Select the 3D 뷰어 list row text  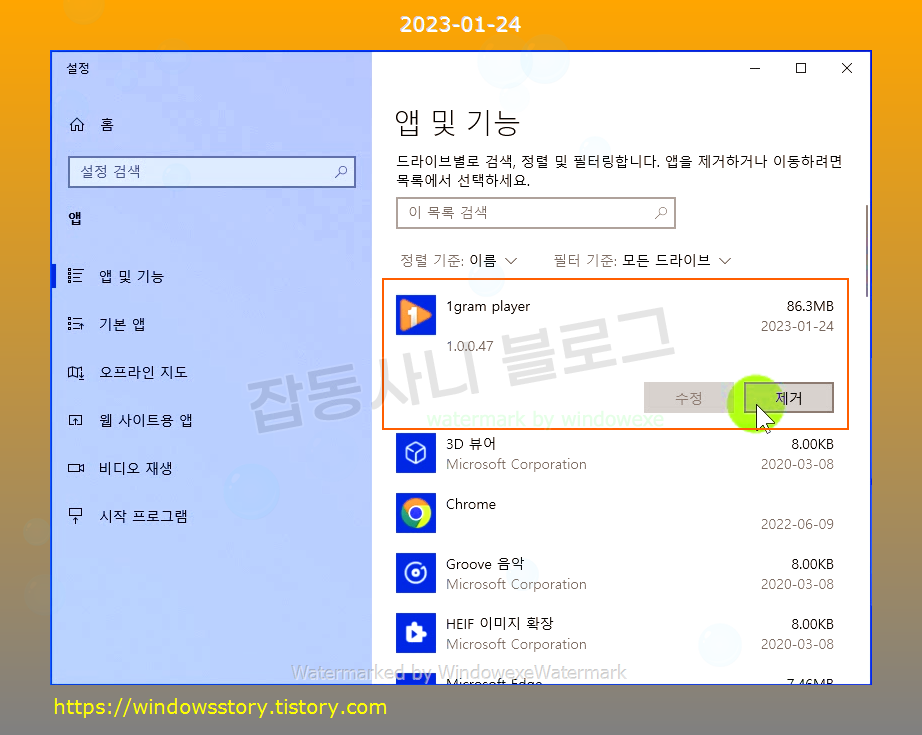[x=471, y=444]
